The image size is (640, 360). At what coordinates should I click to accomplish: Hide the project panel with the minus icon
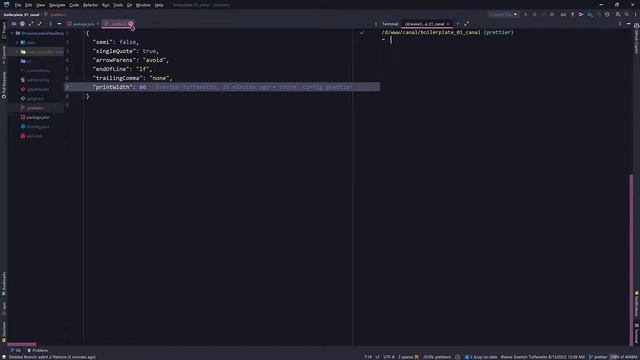point(59,24)
